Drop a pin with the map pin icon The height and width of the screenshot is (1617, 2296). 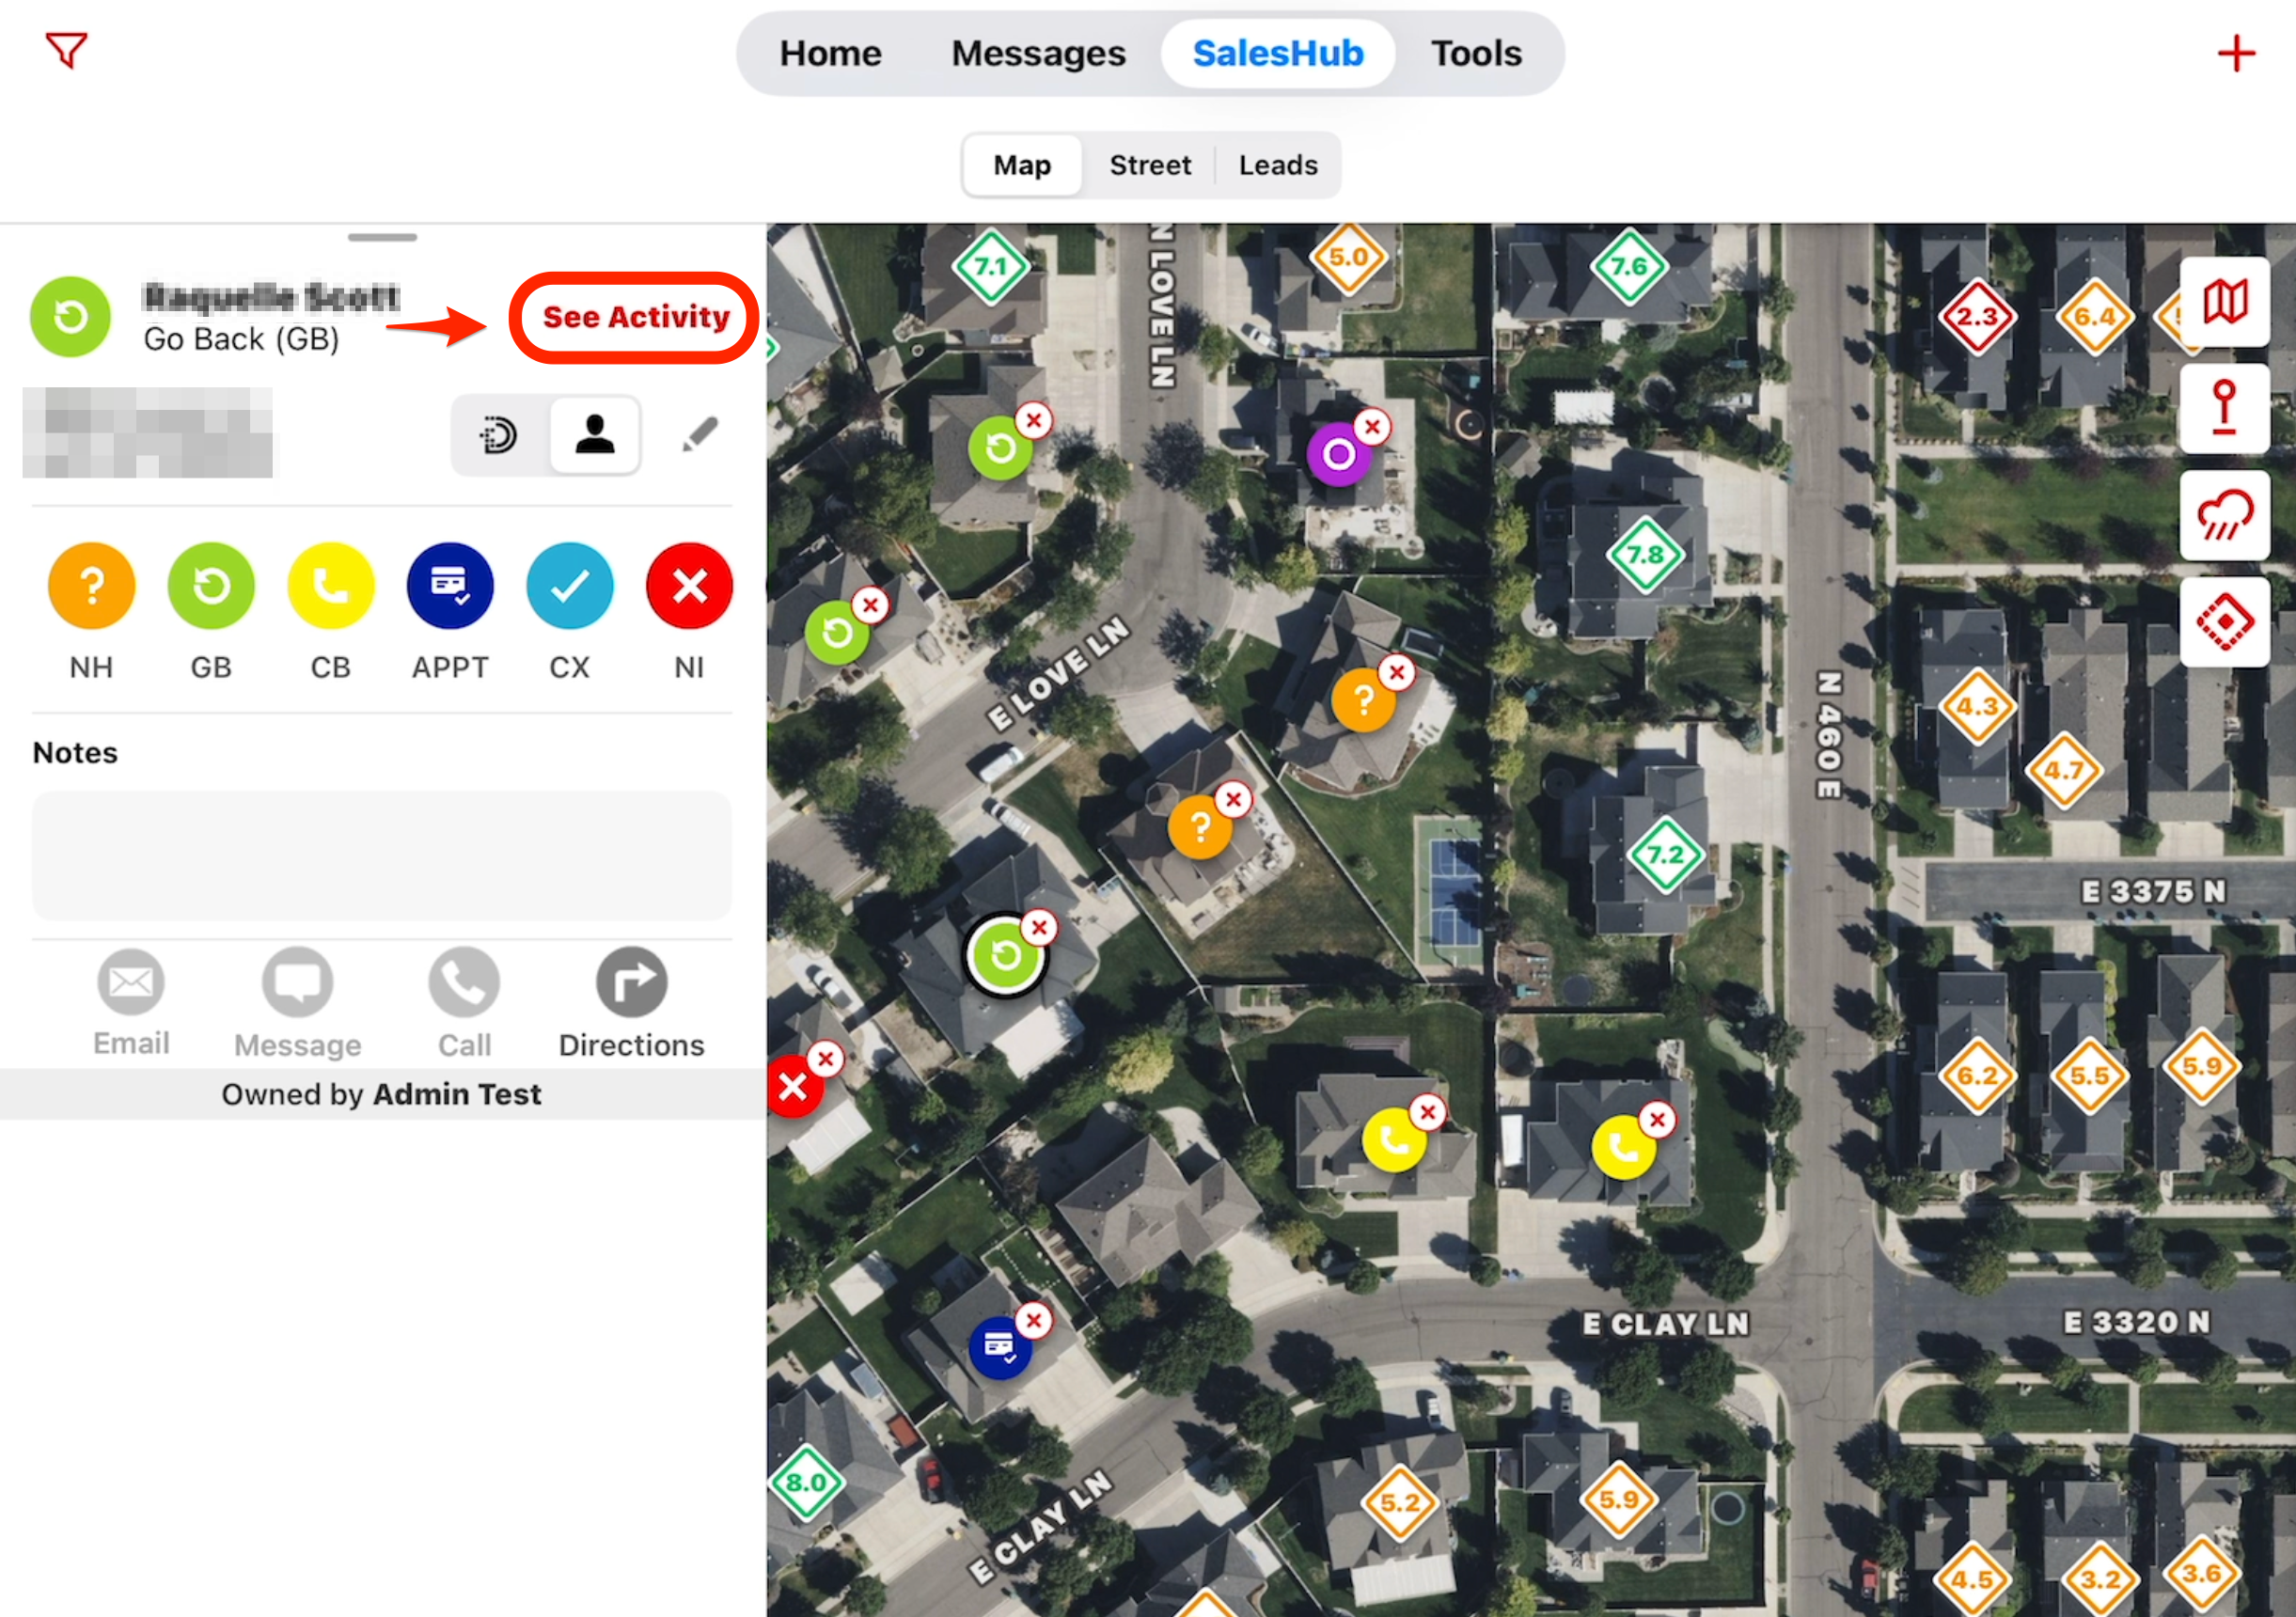(2224, 408)
